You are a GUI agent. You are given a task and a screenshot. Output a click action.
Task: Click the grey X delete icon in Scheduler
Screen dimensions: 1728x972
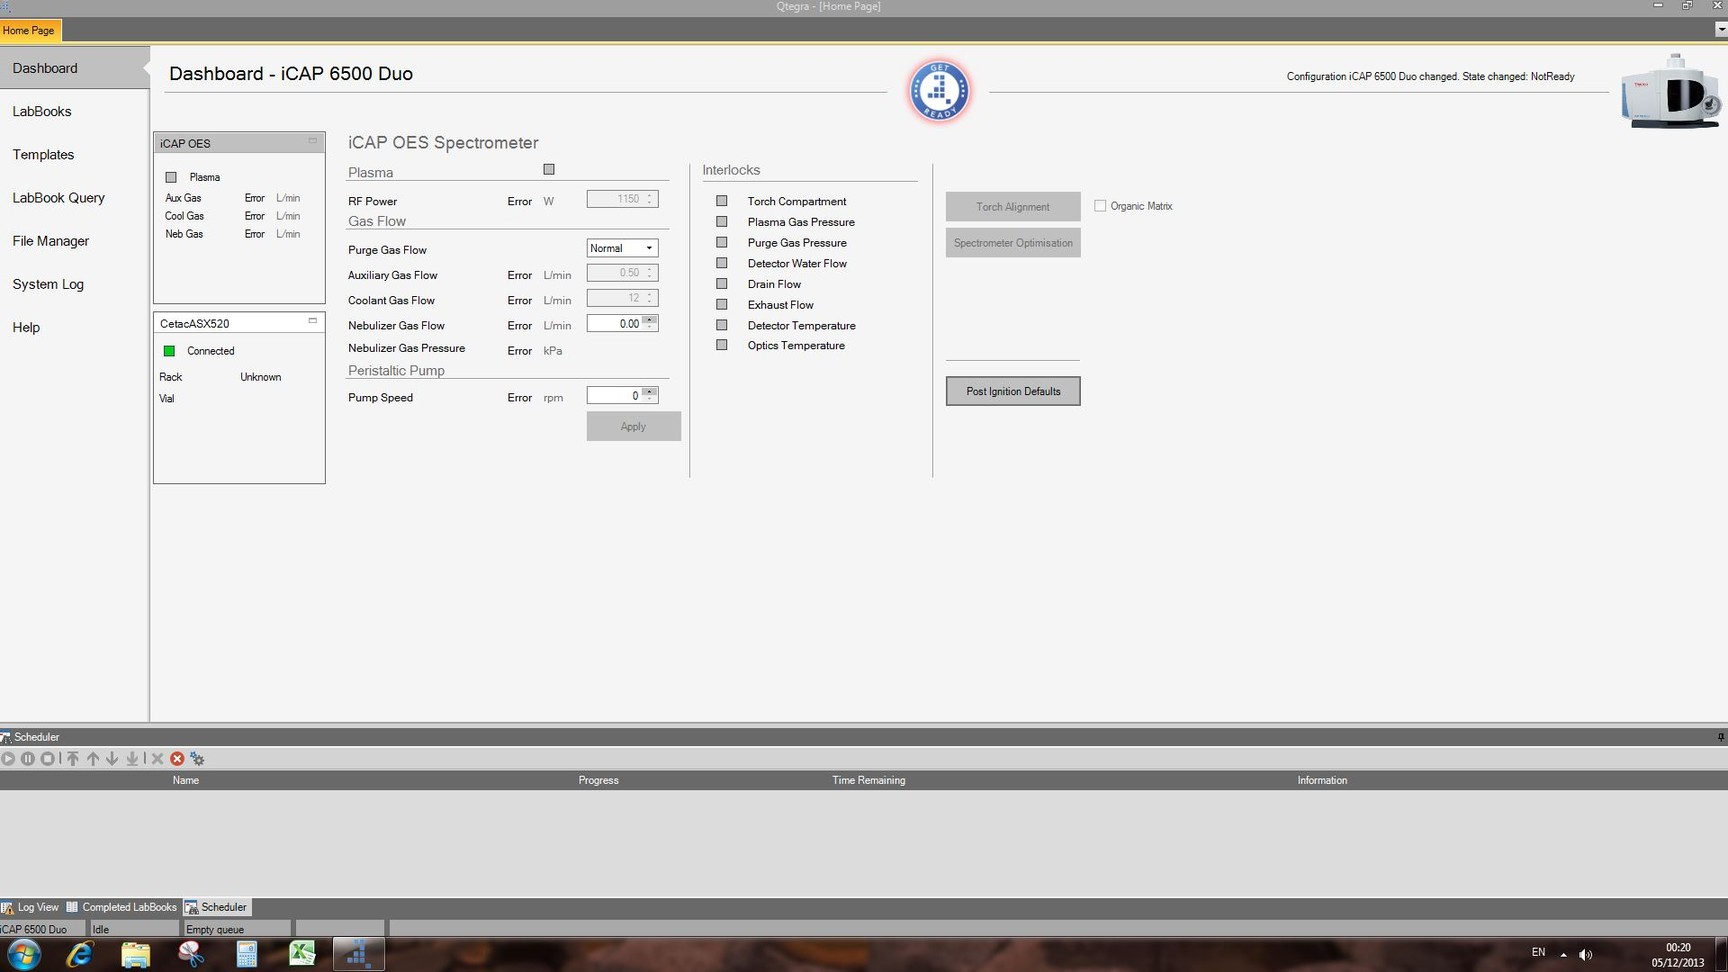pos(157,759)
